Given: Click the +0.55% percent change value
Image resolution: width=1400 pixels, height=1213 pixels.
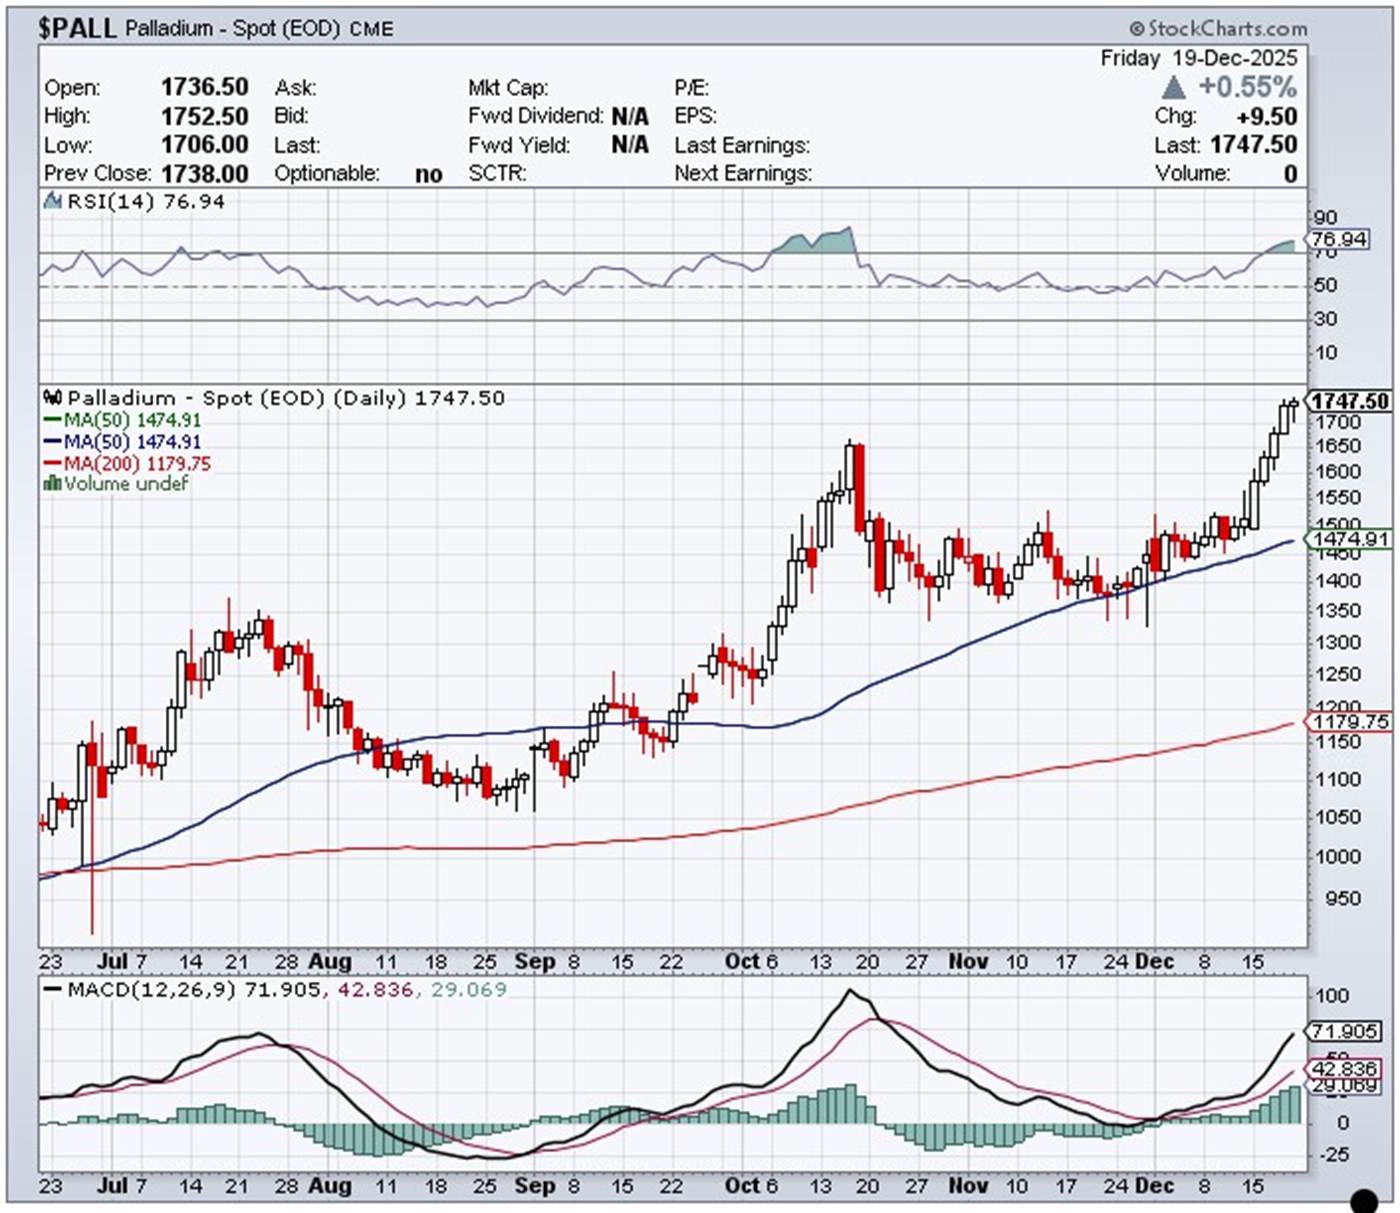Looking at the screenshot, I should coord(1247,87).
